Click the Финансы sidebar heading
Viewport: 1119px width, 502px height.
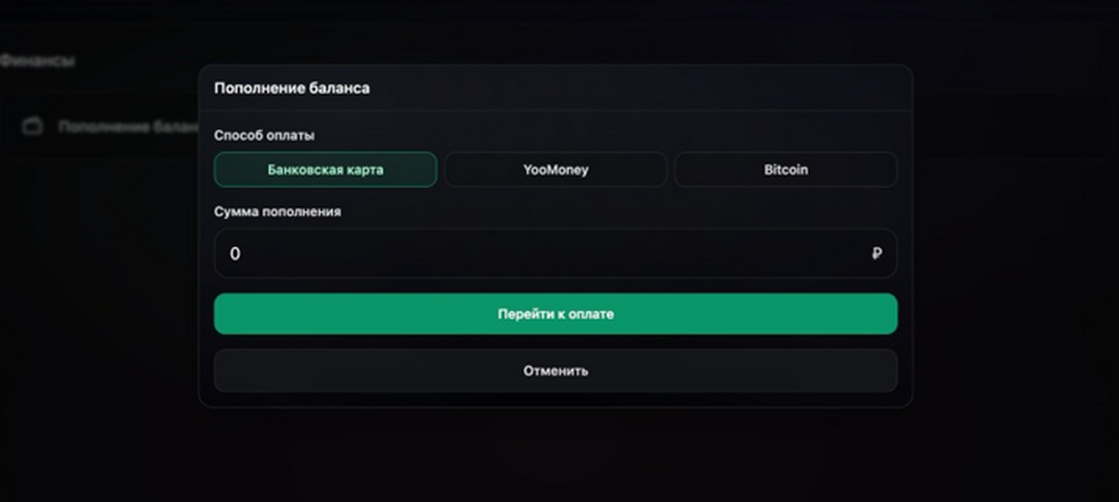click(x=38, y=61)
